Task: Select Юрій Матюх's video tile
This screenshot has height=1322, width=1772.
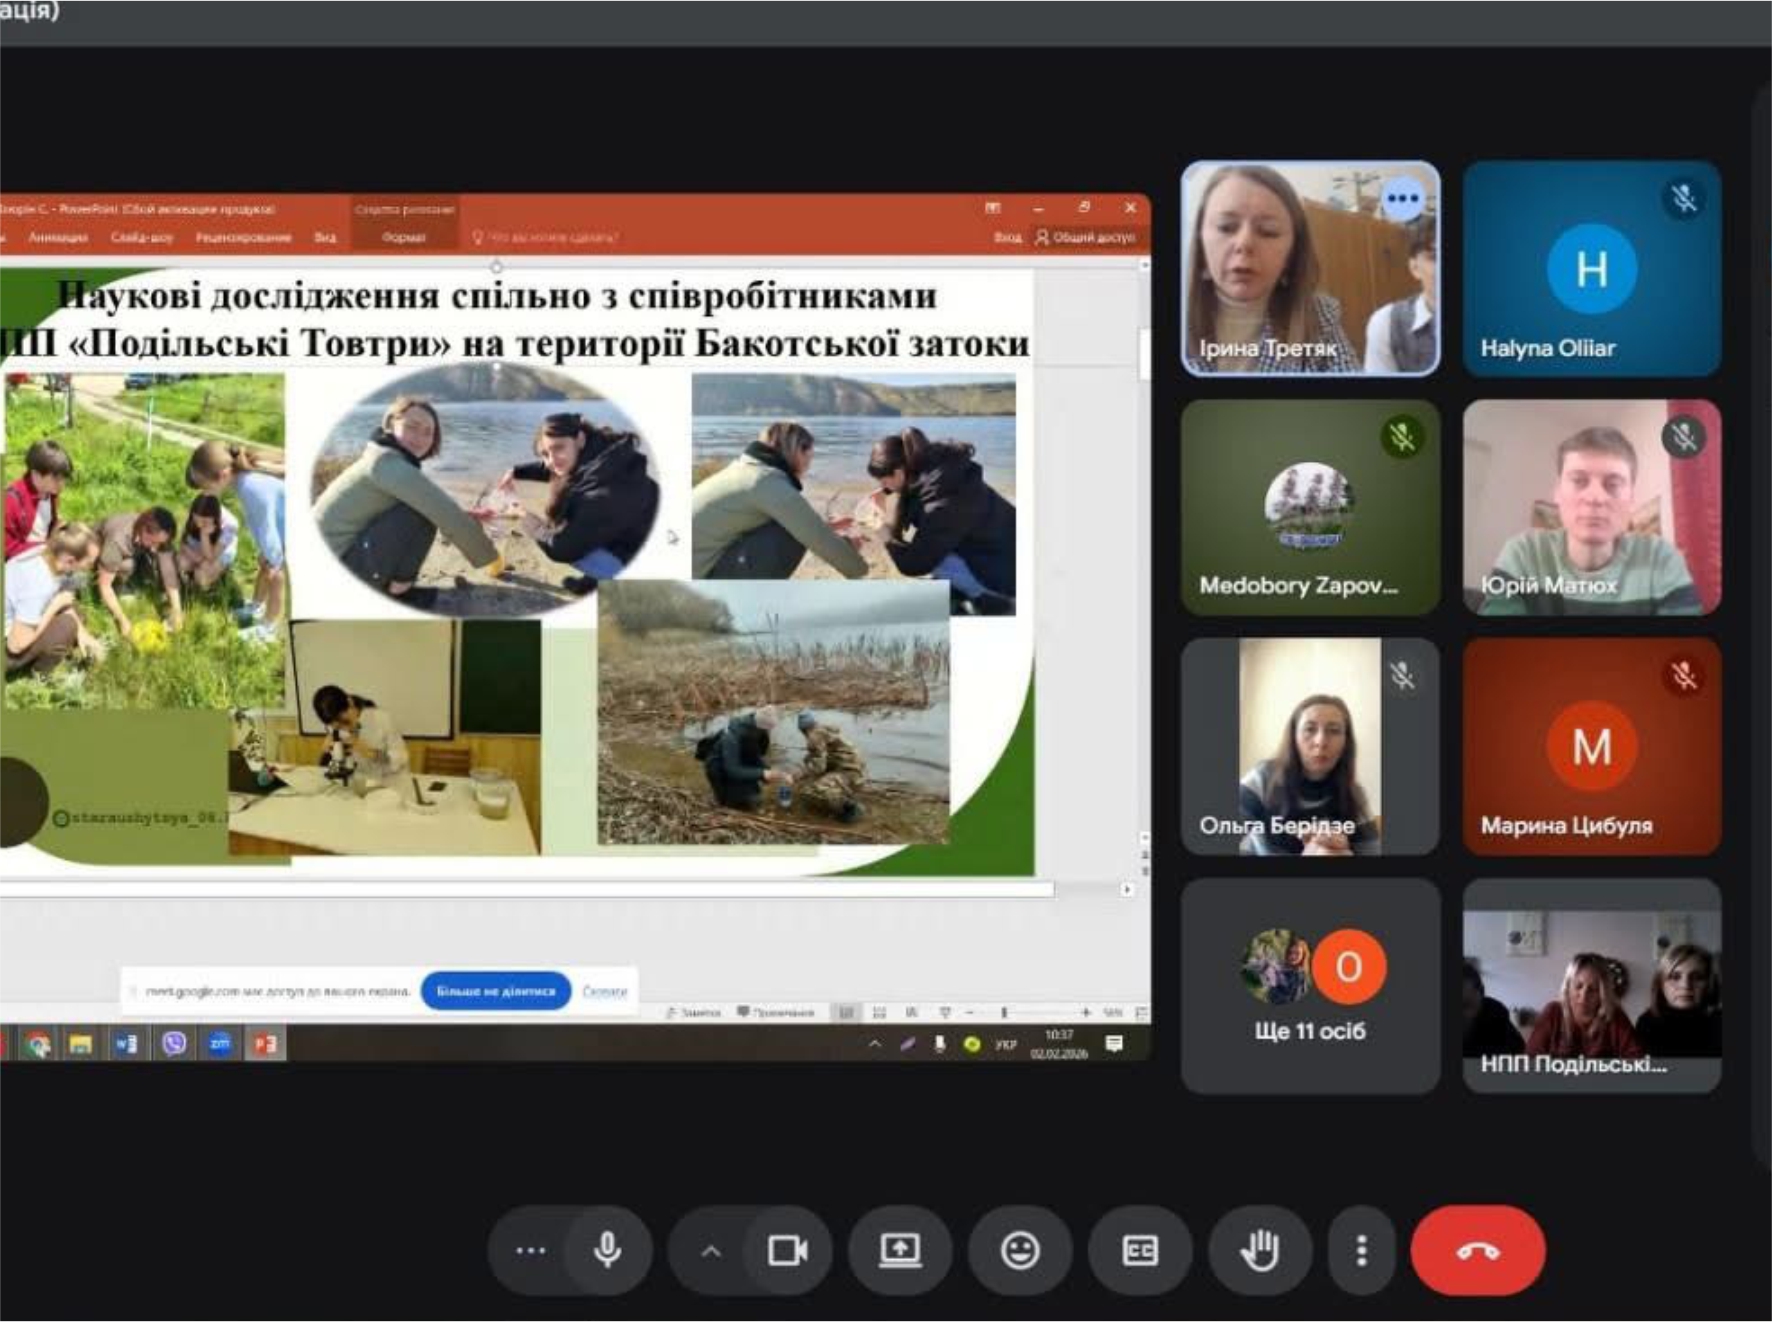Action: pos(1591,507)
